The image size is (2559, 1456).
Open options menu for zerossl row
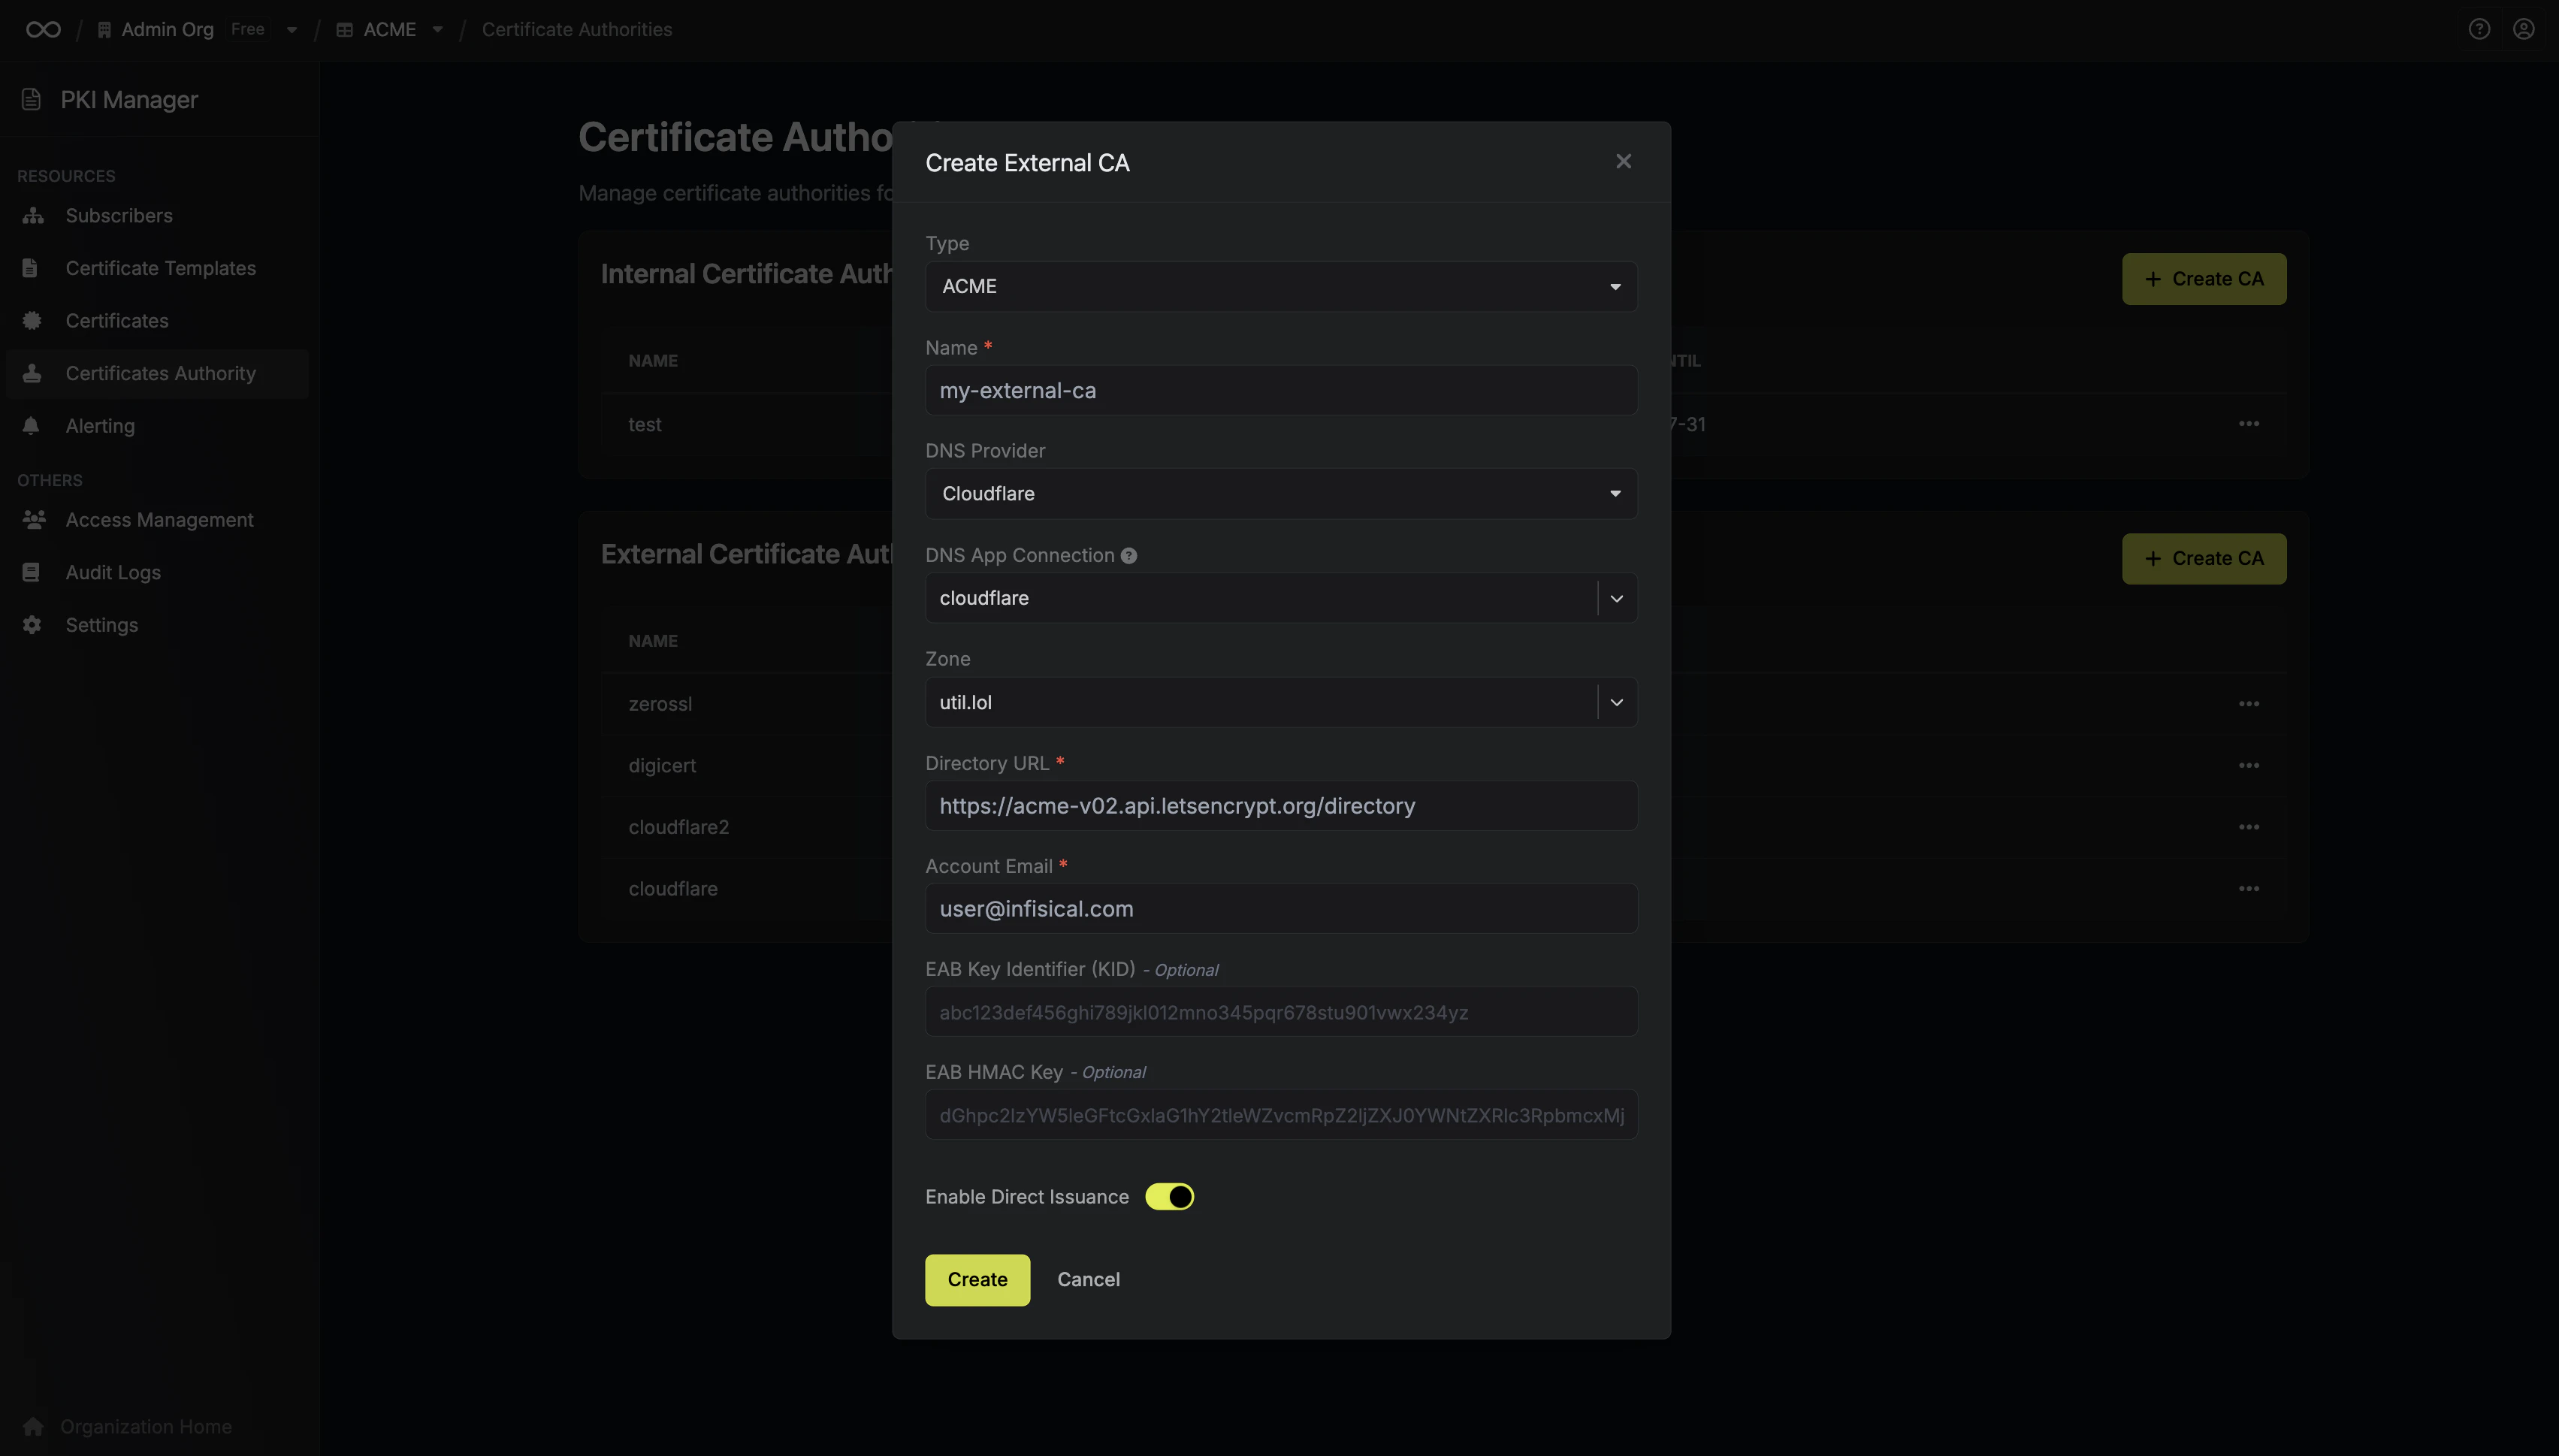[x=2248, y=704]
